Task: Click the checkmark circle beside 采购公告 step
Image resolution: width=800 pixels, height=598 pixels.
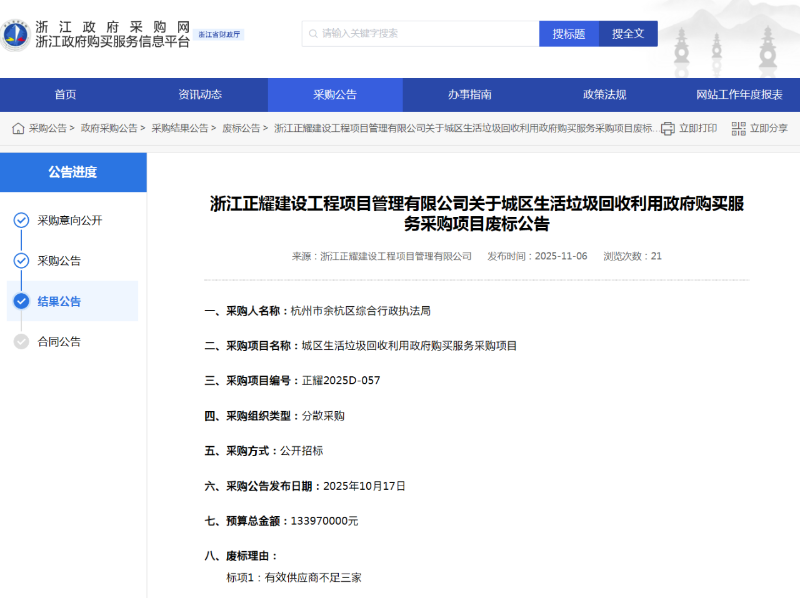Action: pyautogui.click(x=22, y=261)
